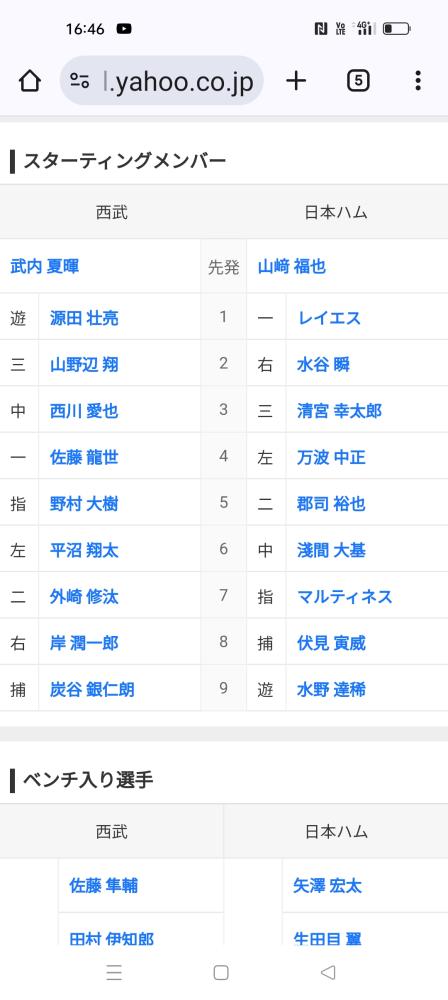Select 外崎 修汰 player link
Screen dimensions: 448x1000
click(x=84, y=596)
